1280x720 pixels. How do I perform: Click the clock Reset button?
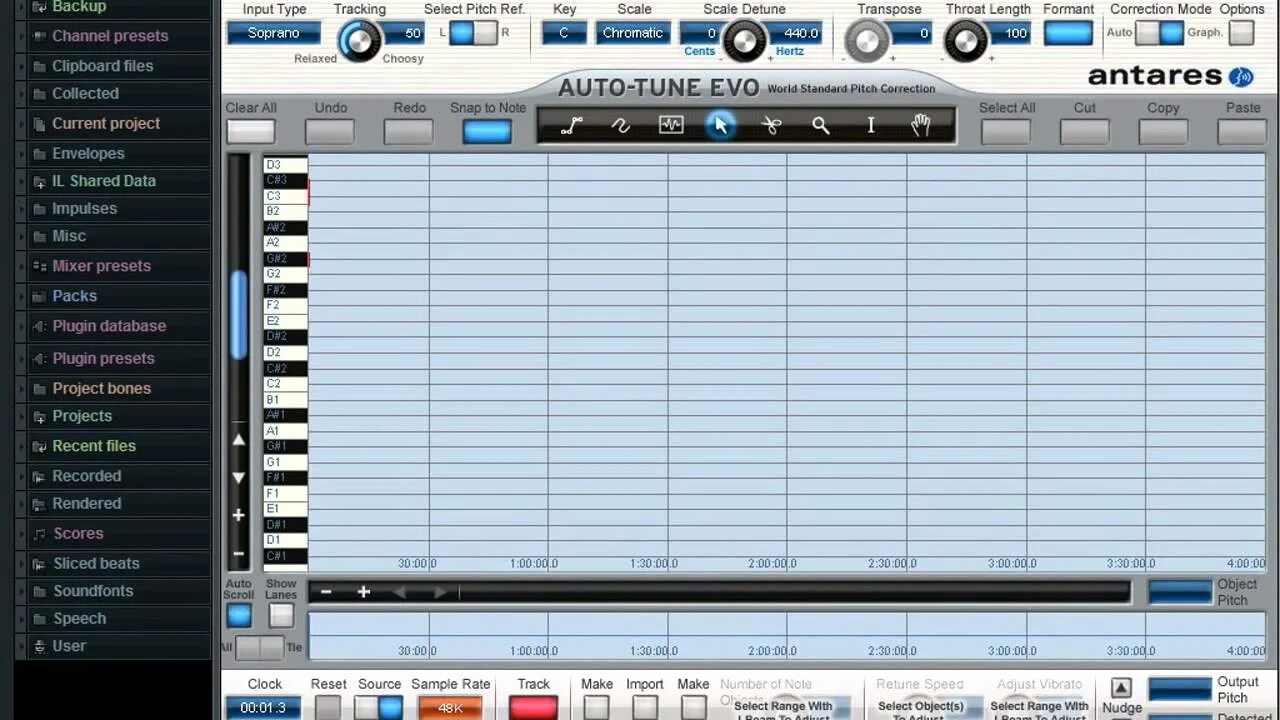(328, 708)
